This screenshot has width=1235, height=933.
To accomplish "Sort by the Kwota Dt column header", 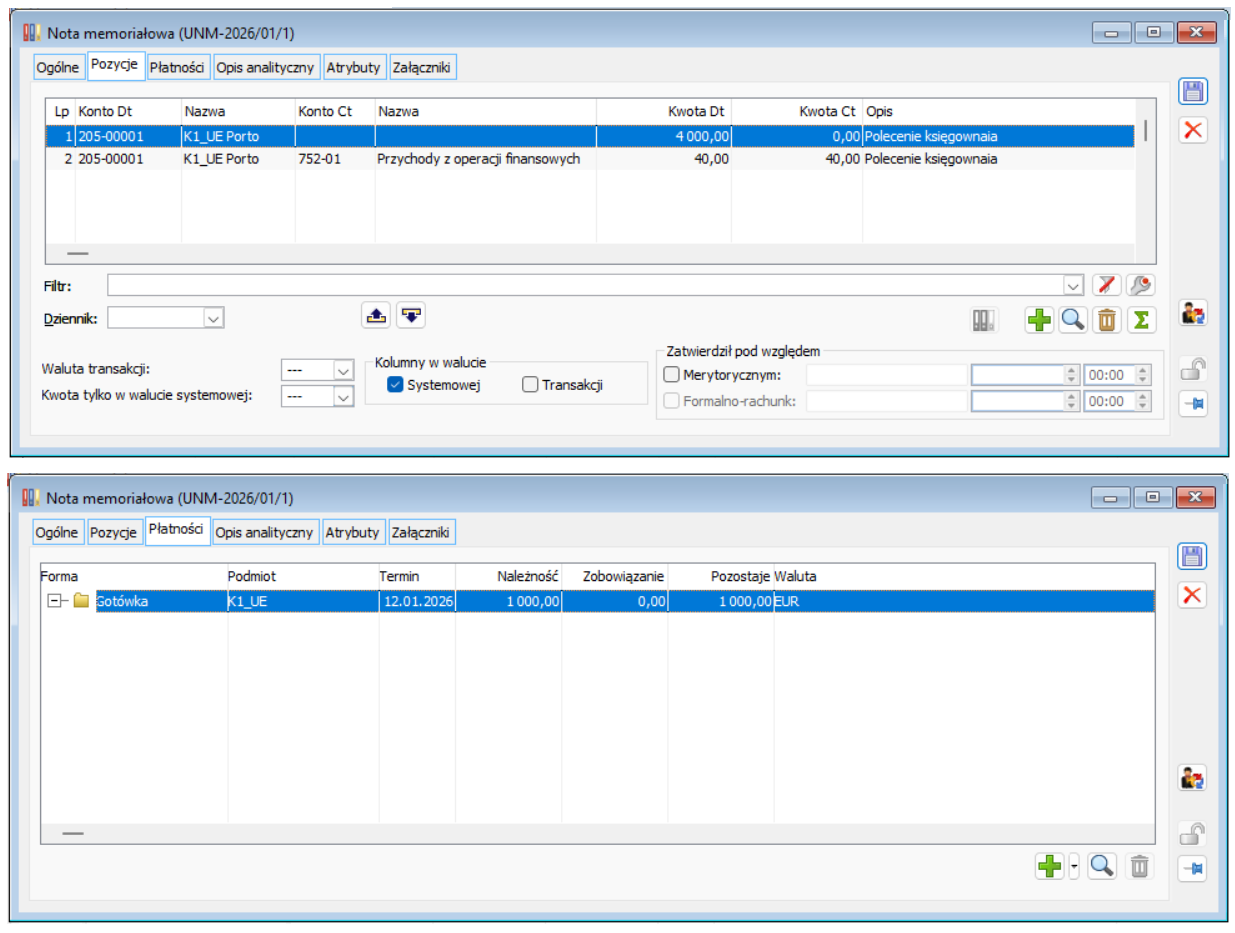I will (663, 111).
